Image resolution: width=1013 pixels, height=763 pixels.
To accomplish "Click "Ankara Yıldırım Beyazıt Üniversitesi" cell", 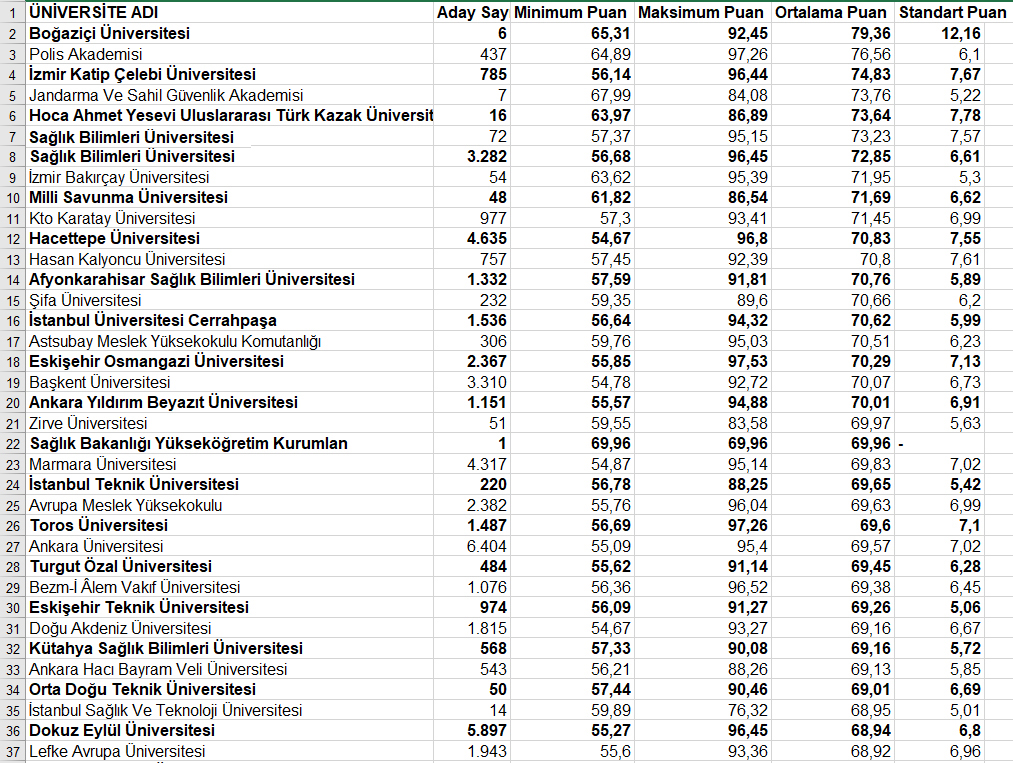I will coord(230,402).
